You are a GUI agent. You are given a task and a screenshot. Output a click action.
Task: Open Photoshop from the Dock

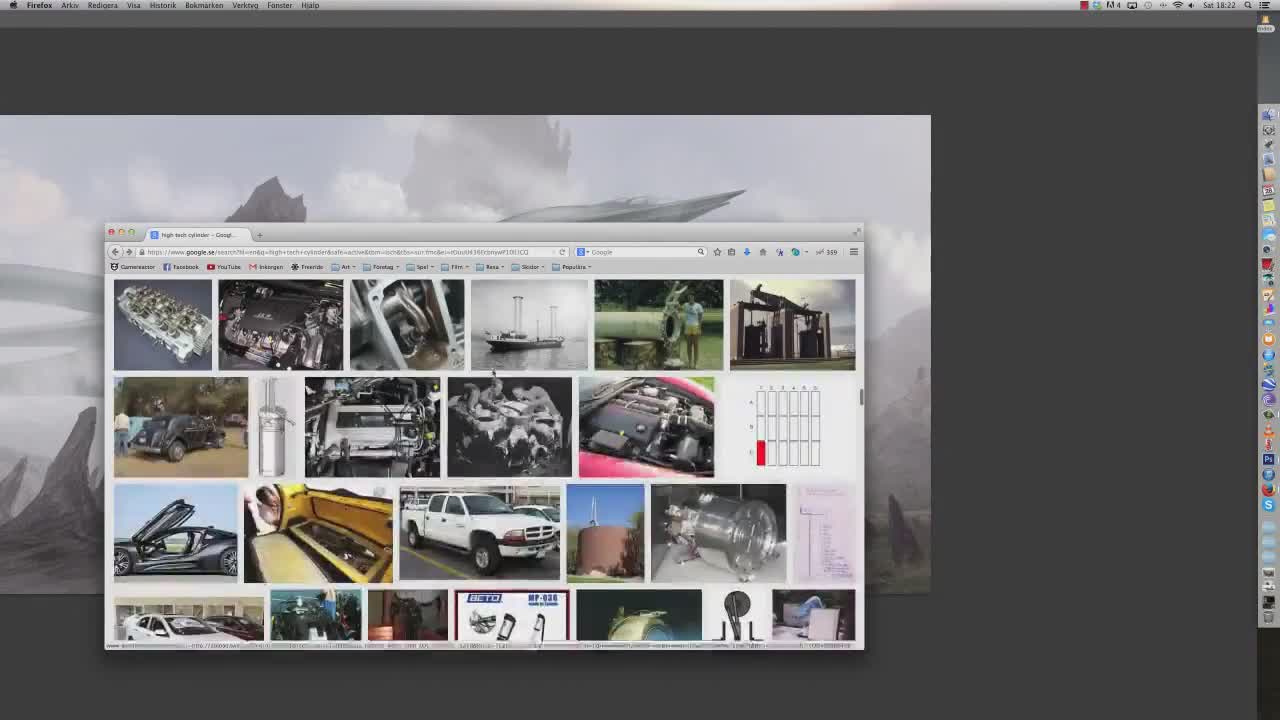pyautogui.click(x=1268, y=459)
